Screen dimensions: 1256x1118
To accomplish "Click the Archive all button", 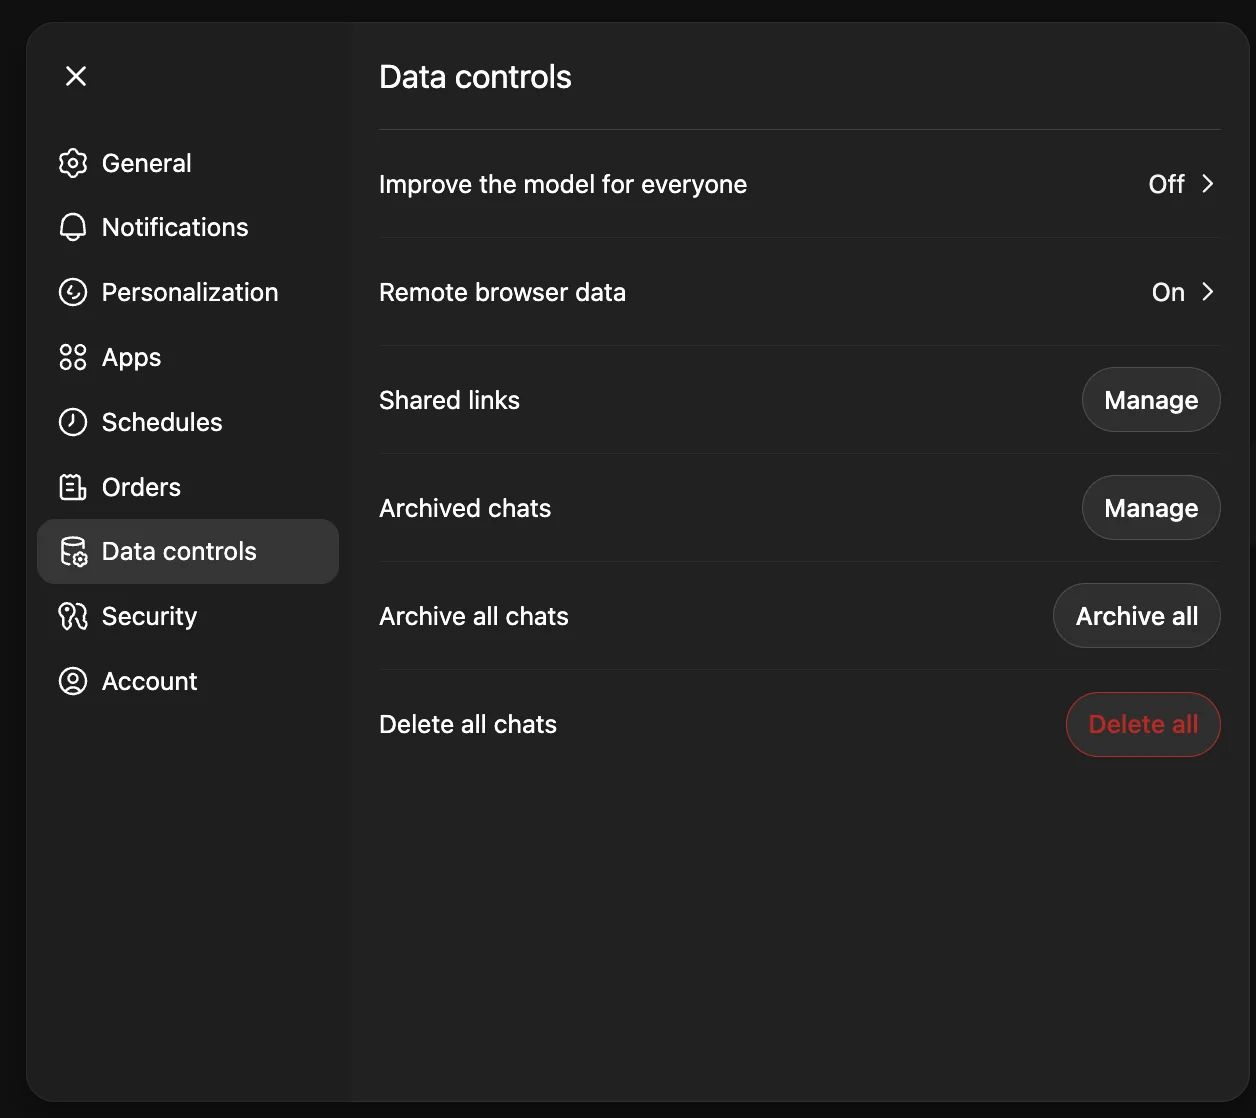I will click(x=1137, y=616).
